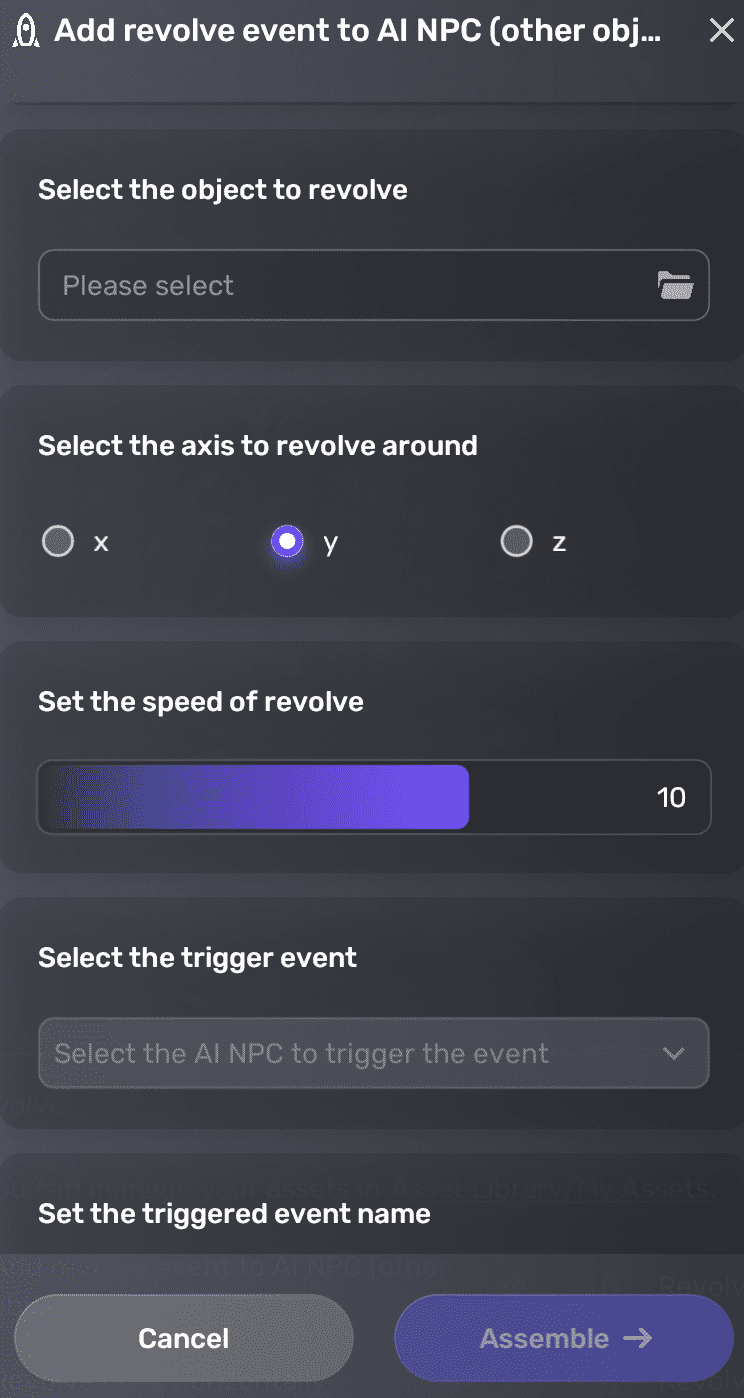Screen dimensions: 744x1398
Task: Click the rocket icon in dialog header
Action: click(x=27, y=31)
